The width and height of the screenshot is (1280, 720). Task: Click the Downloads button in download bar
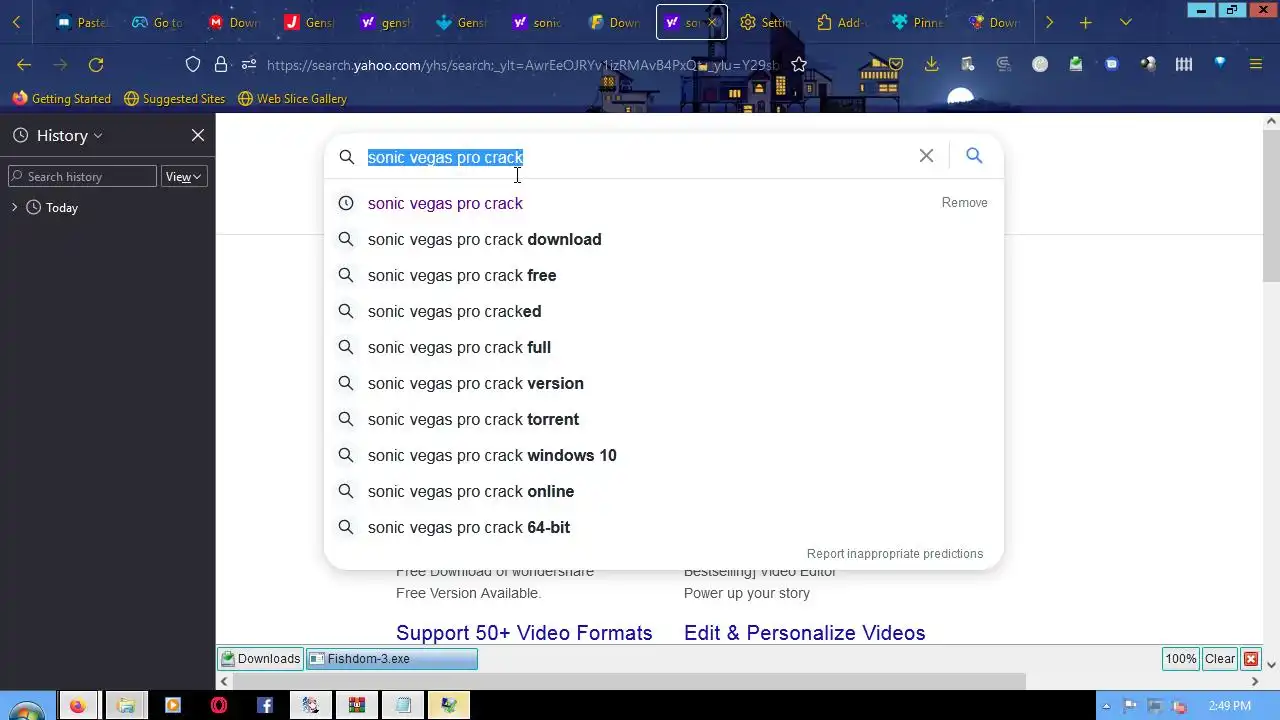(x=261, y=659)
